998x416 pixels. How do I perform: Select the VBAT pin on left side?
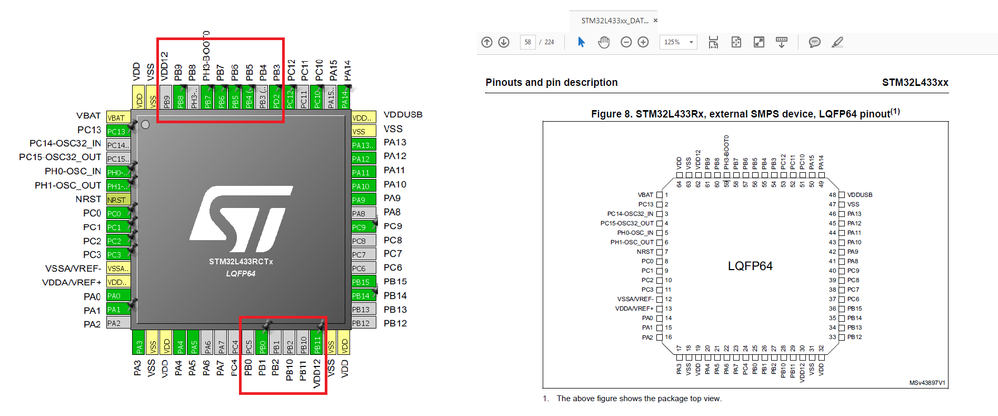118,117
